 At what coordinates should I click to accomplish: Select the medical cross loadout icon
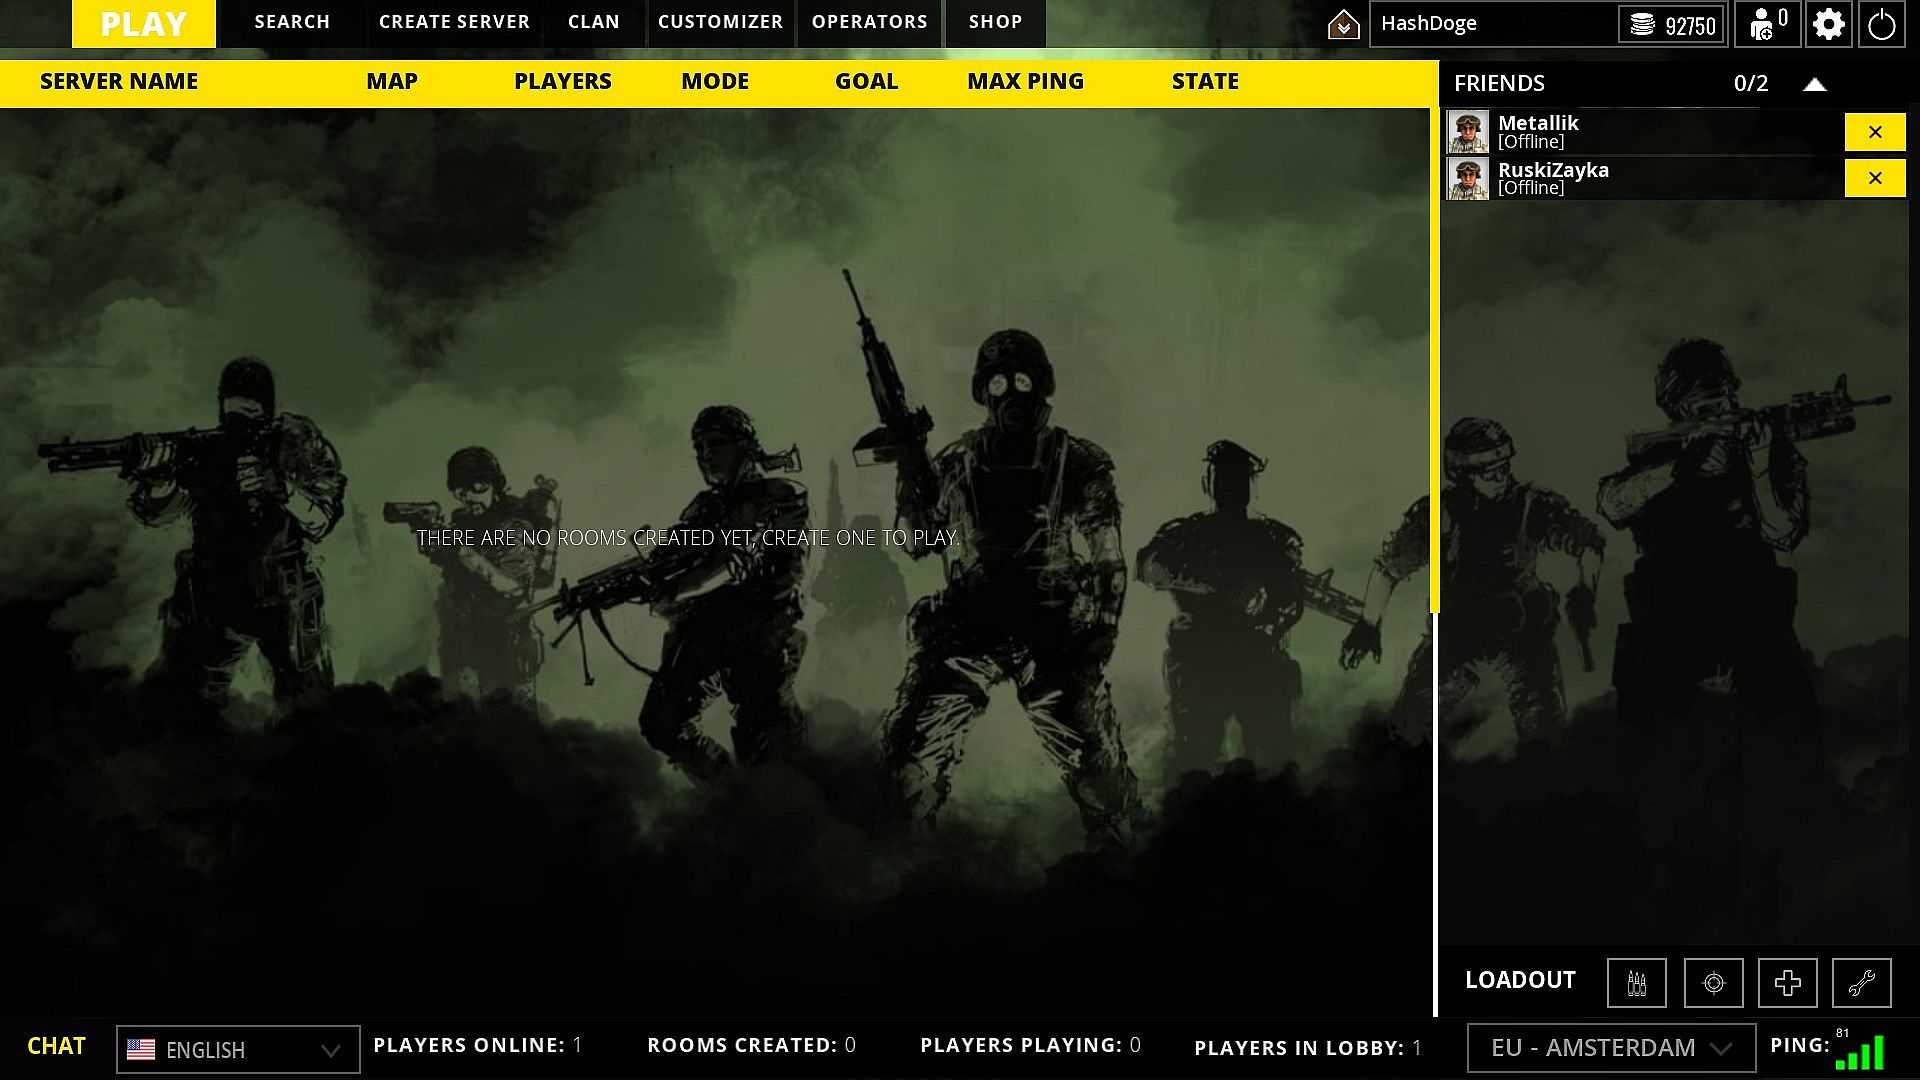click(1787, 983)
